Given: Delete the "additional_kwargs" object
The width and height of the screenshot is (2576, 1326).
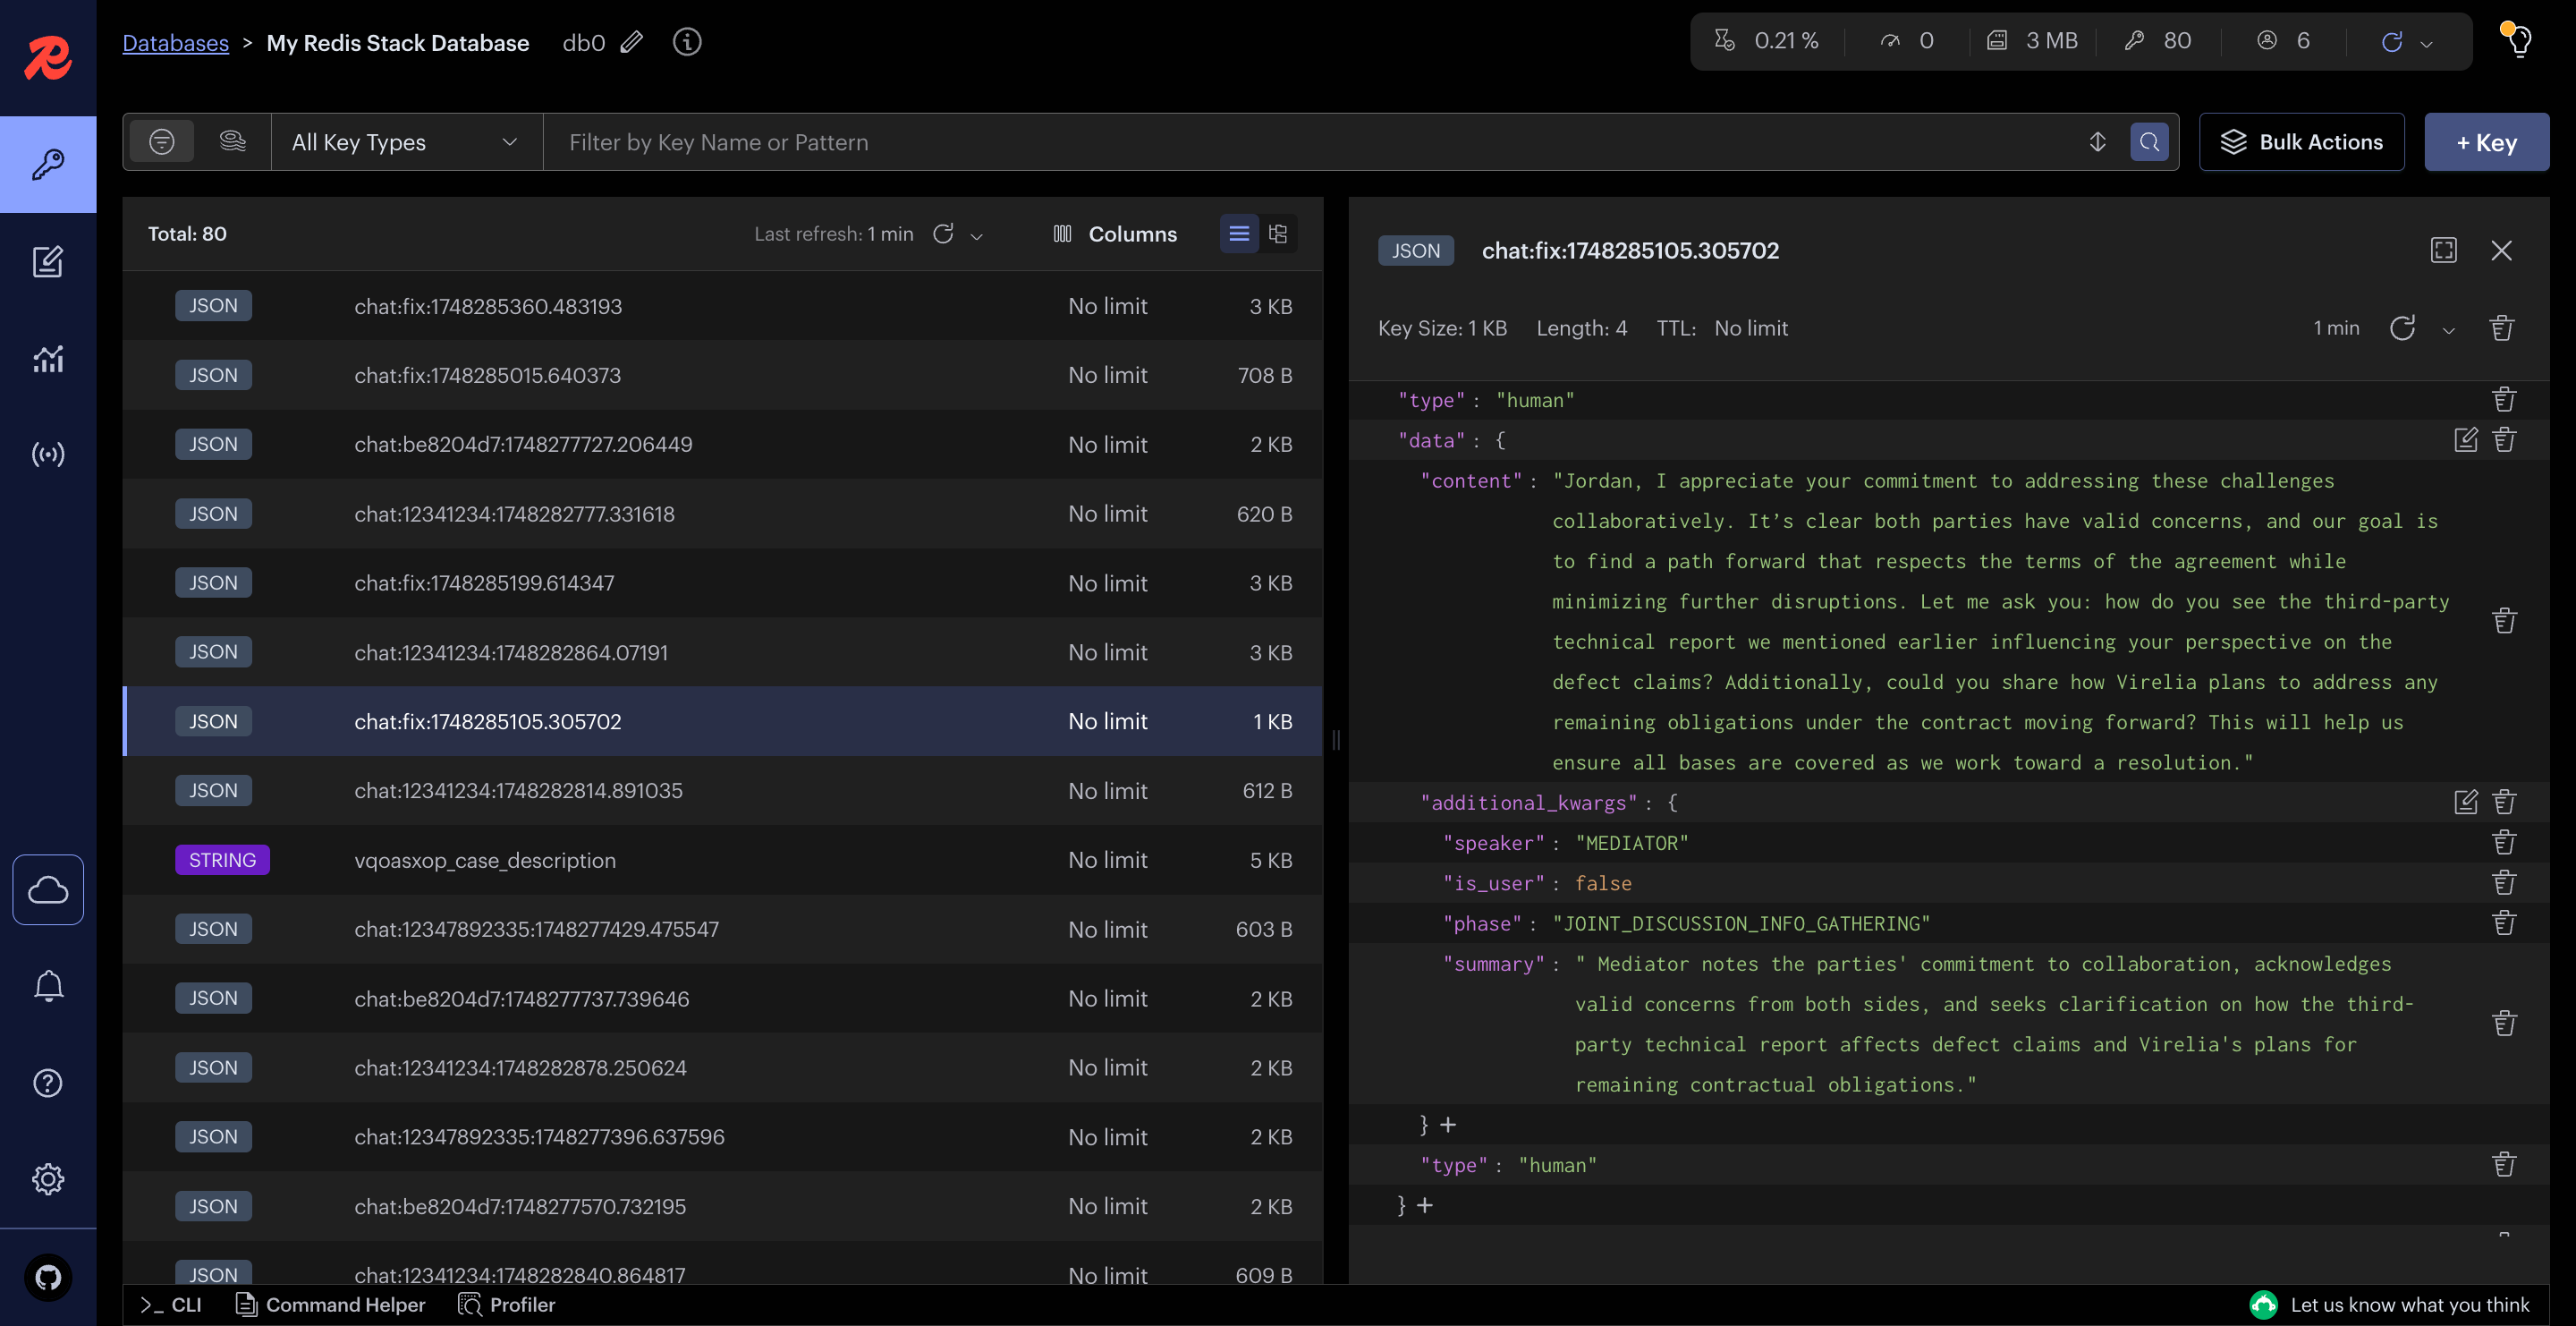Looking at the screenshot, I should (x=2504, y=802).
